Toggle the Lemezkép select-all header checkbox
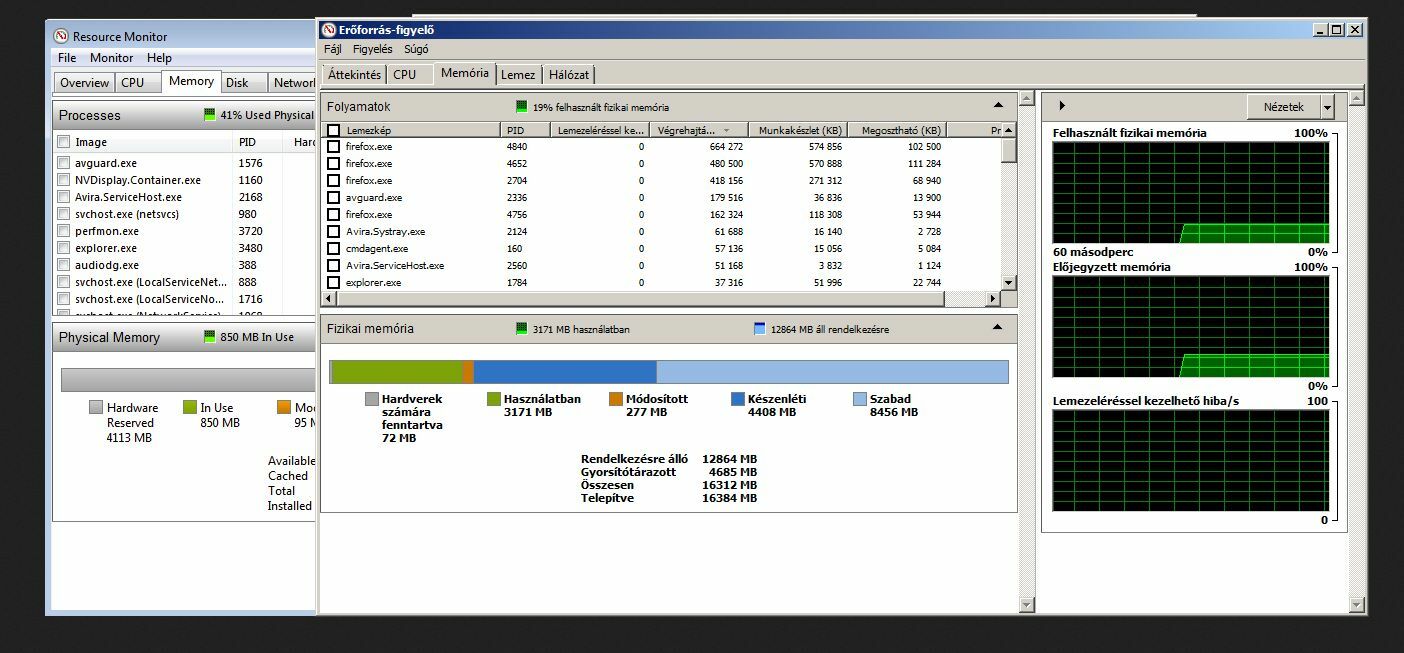The image size is (1404, 653). pyautogui.click(x=333, y=130)
